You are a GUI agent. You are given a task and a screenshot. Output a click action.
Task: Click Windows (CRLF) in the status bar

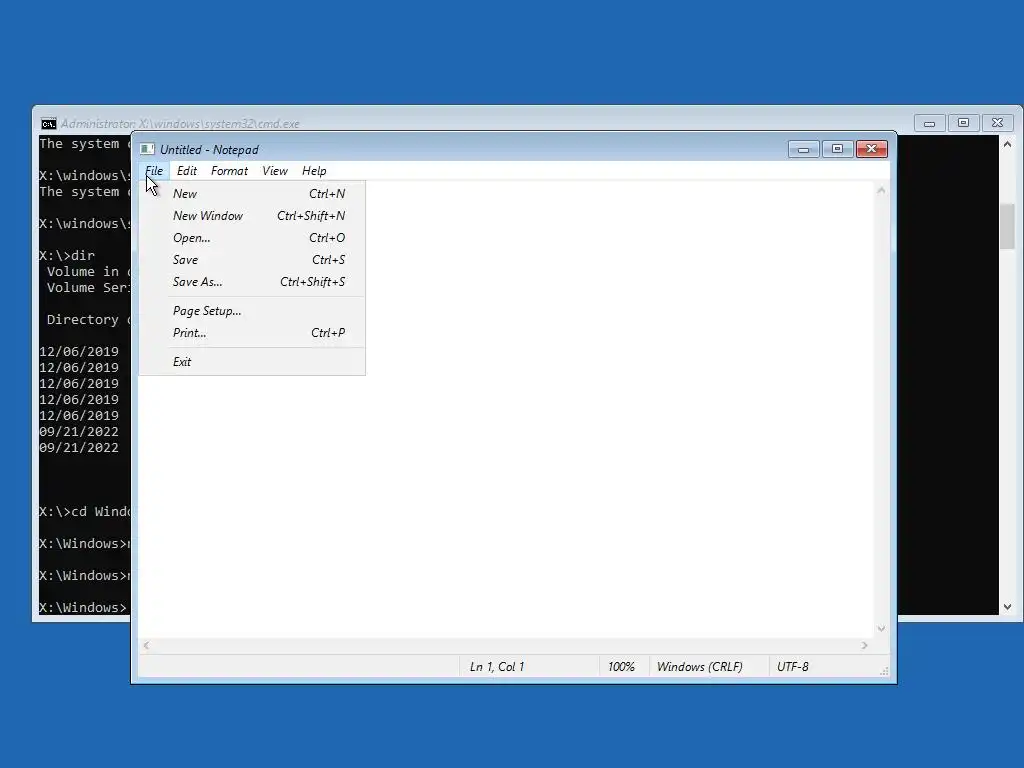(x=699, y=667)
